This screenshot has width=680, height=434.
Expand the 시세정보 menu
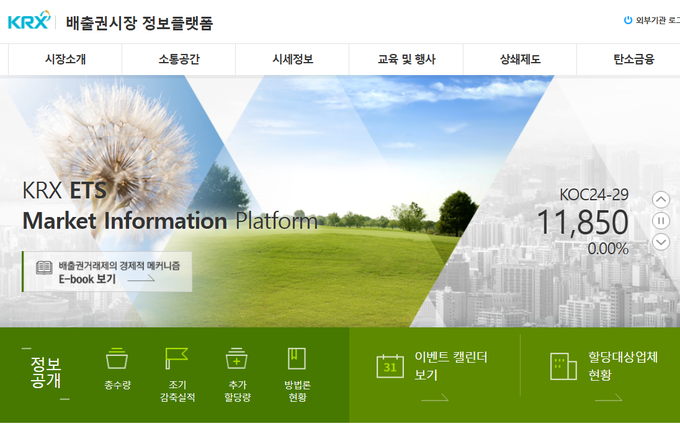tap(293, 59)
